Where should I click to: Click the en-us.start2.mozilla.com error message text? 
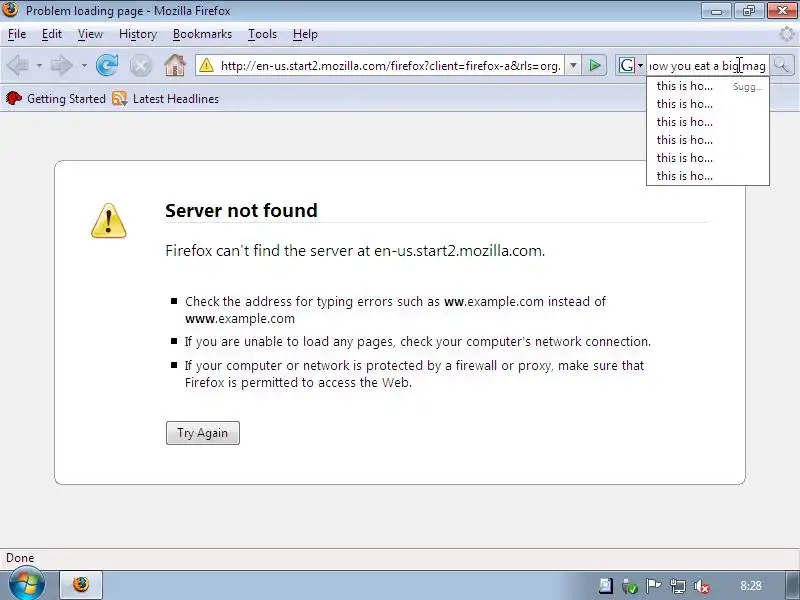[x=355, y=251]
